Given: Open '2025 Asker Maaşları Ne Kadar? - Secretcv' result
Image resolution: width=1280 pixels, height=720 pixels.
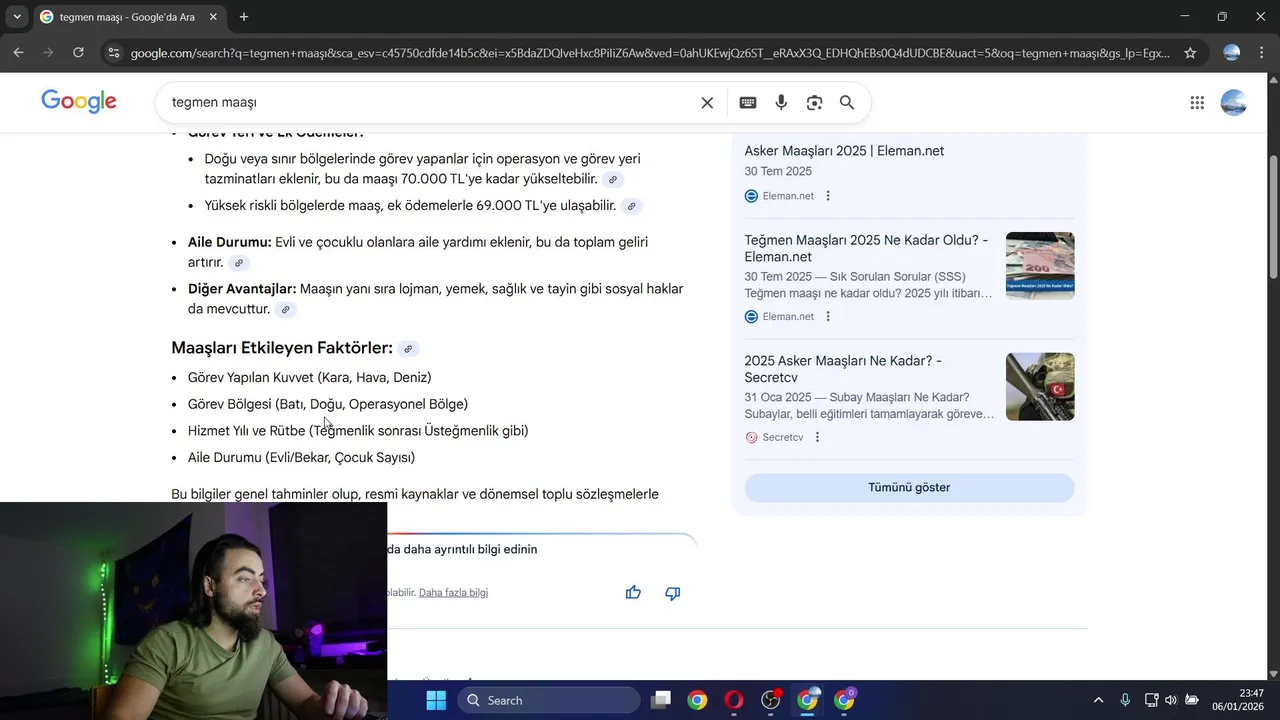Looking at the screenshot, I should point(843,369).
